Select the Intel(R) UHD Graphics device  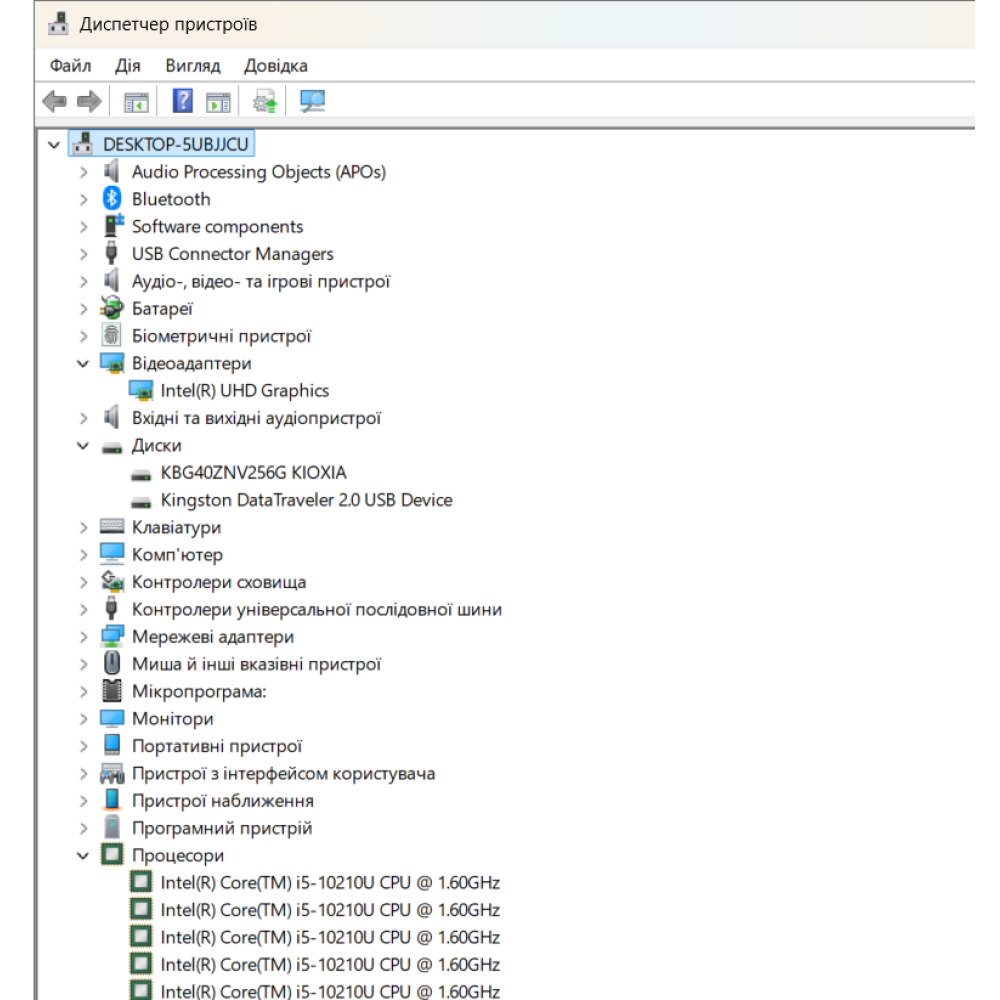coord(244,391)
